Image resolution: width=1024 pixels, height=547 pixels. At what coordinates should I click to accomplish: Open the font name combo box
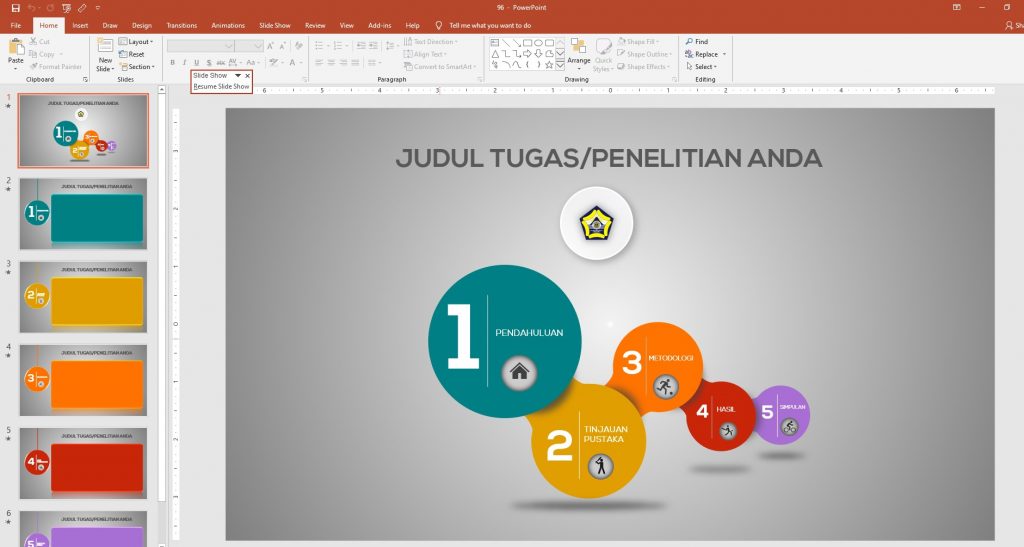click(200, 46)
